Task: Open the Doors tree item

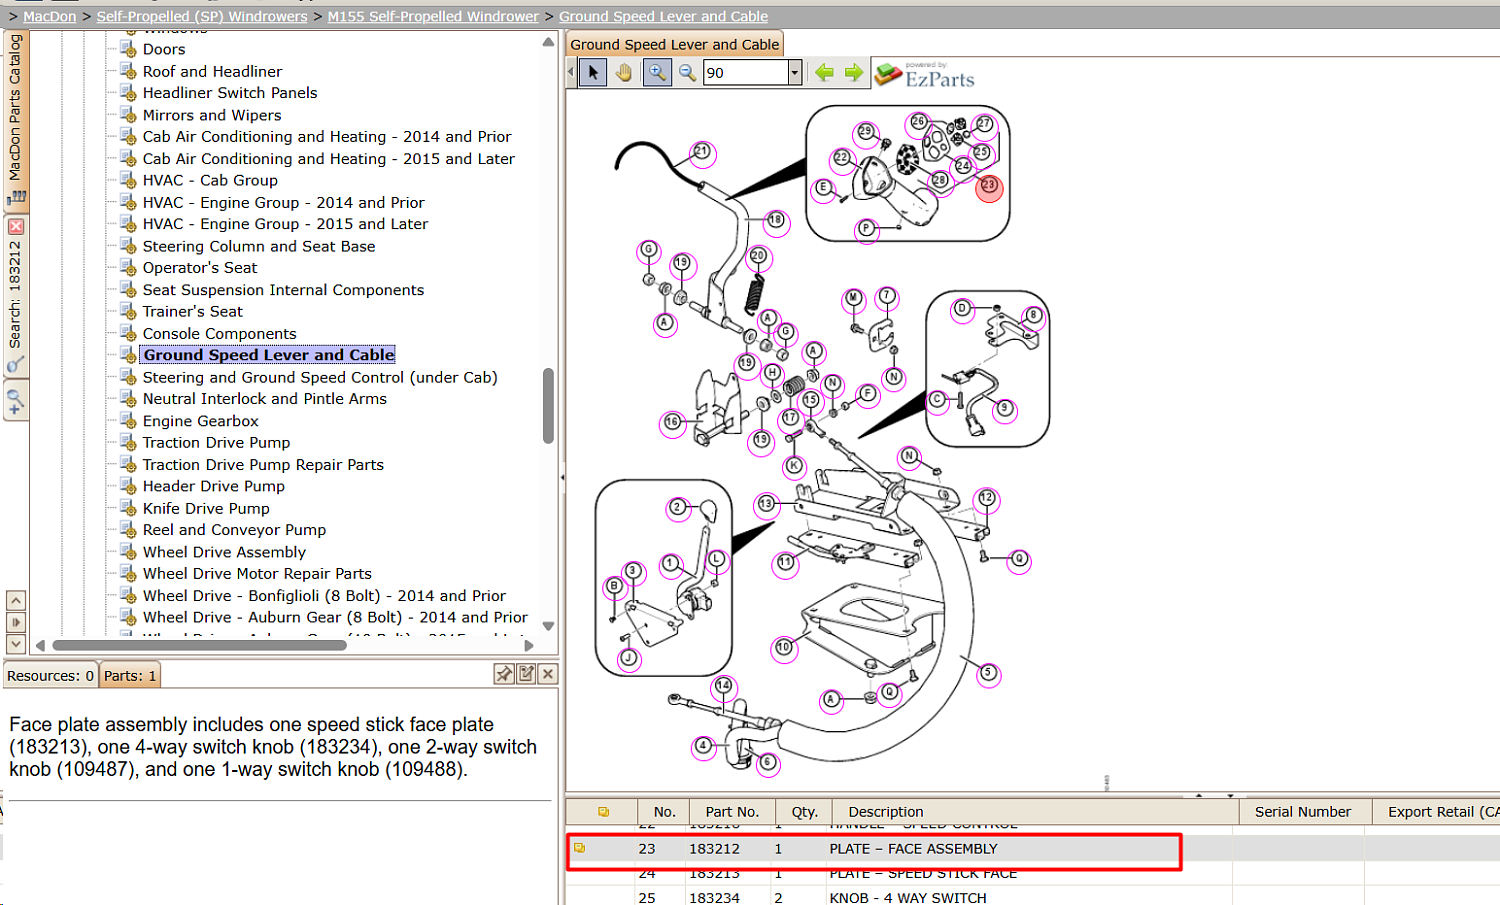Action: click(164, 49)
